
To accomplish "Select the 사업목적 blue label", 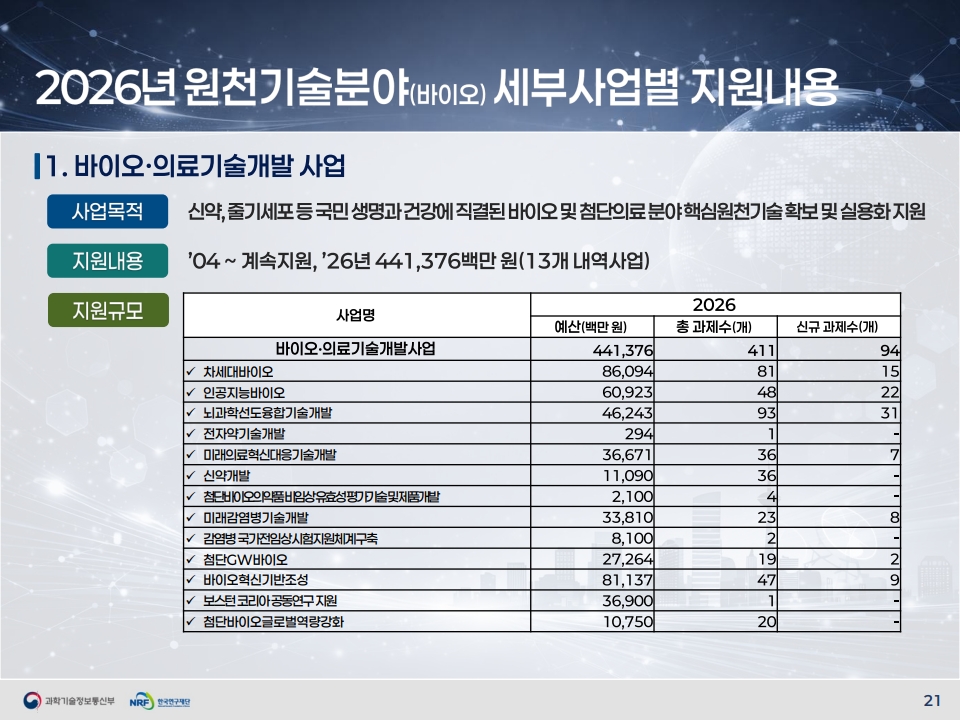I will pyautogui.click(x=108, y=212).
